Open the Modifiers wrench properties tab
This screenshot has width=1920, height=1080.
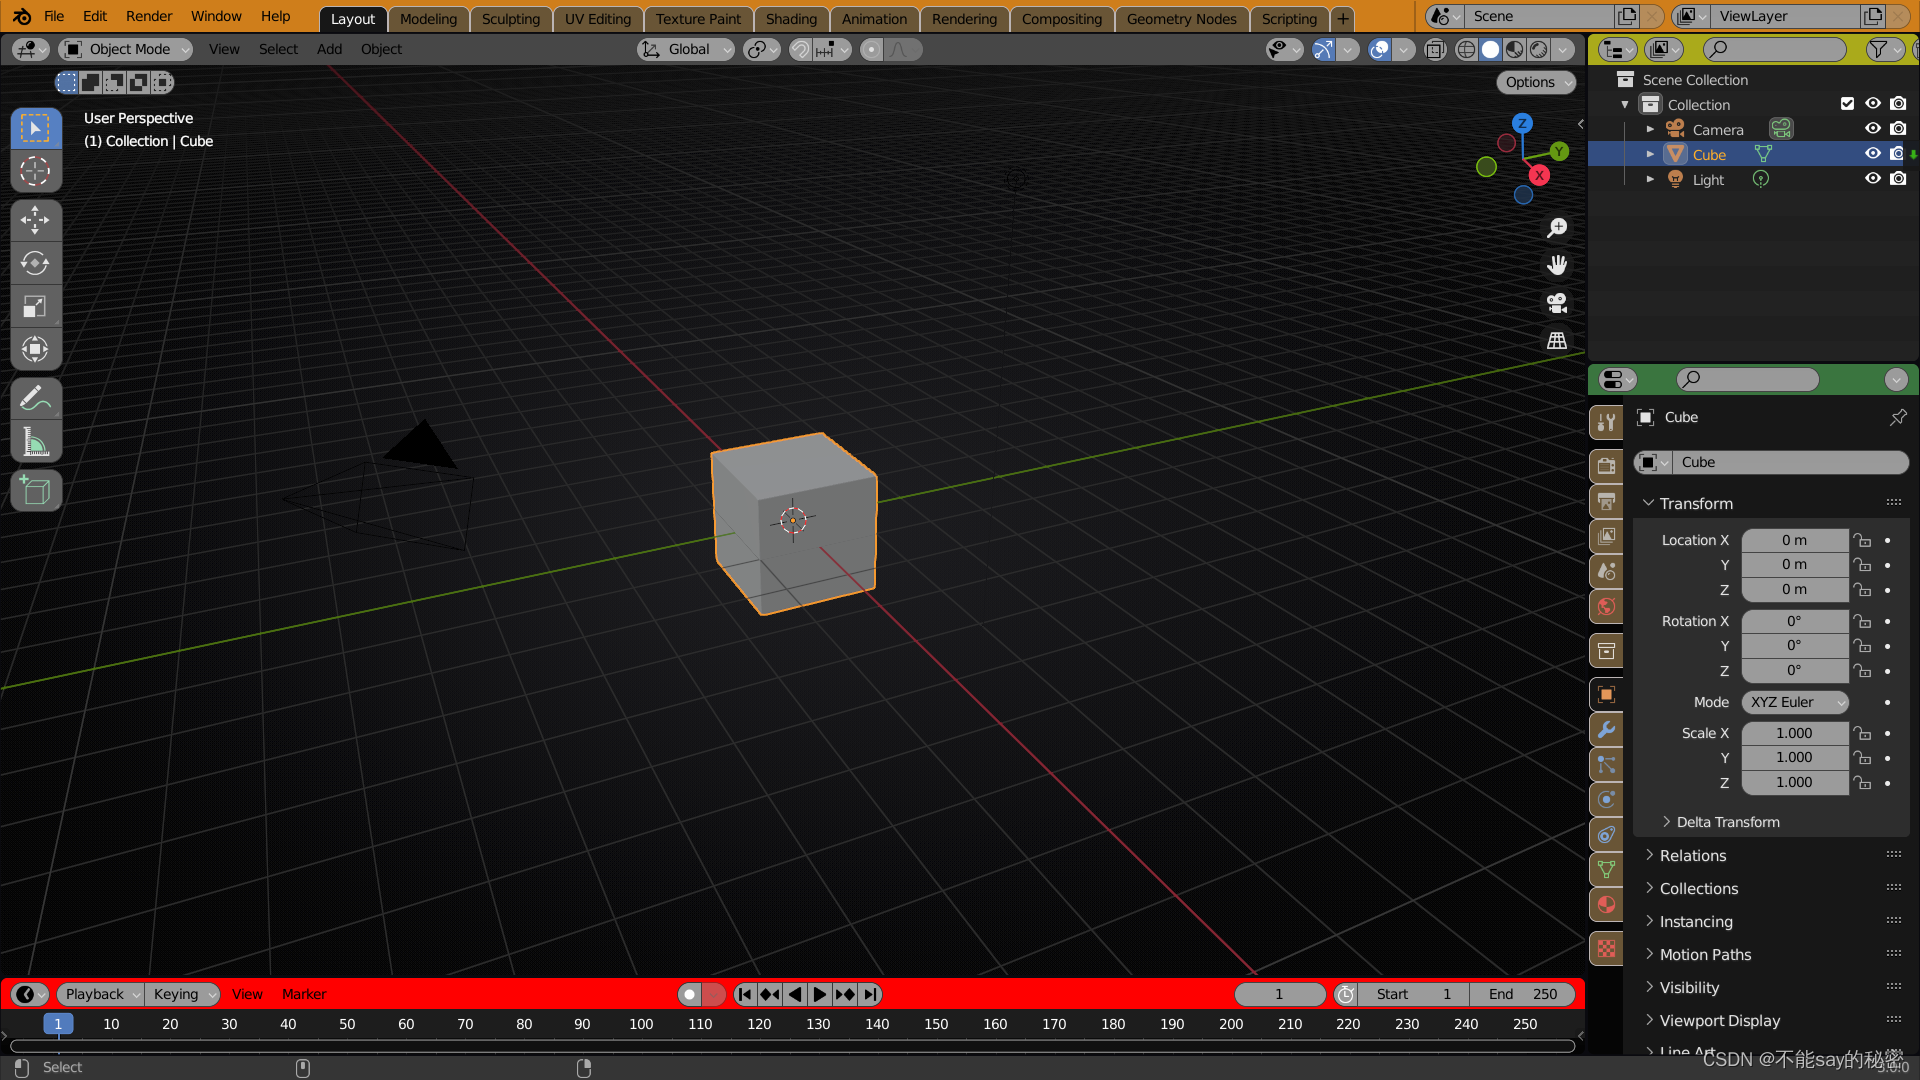[x=1606, y=730]
